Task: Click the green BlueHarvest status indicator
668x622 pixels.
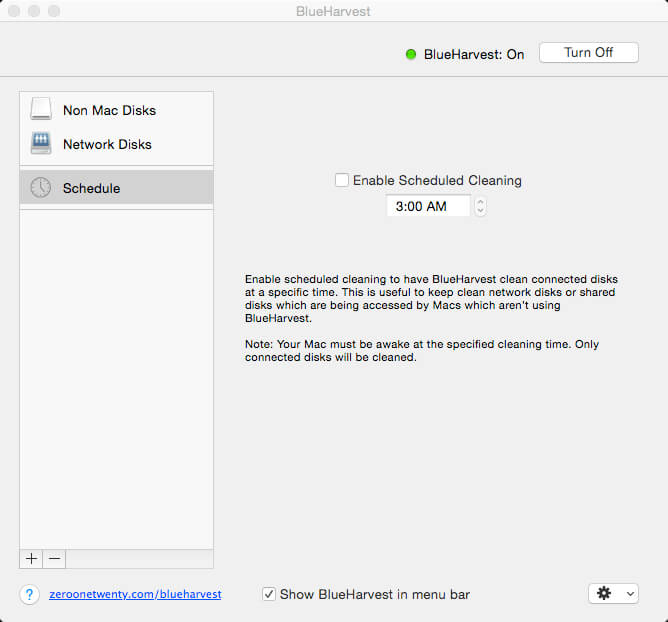Action: click(411, 54)
